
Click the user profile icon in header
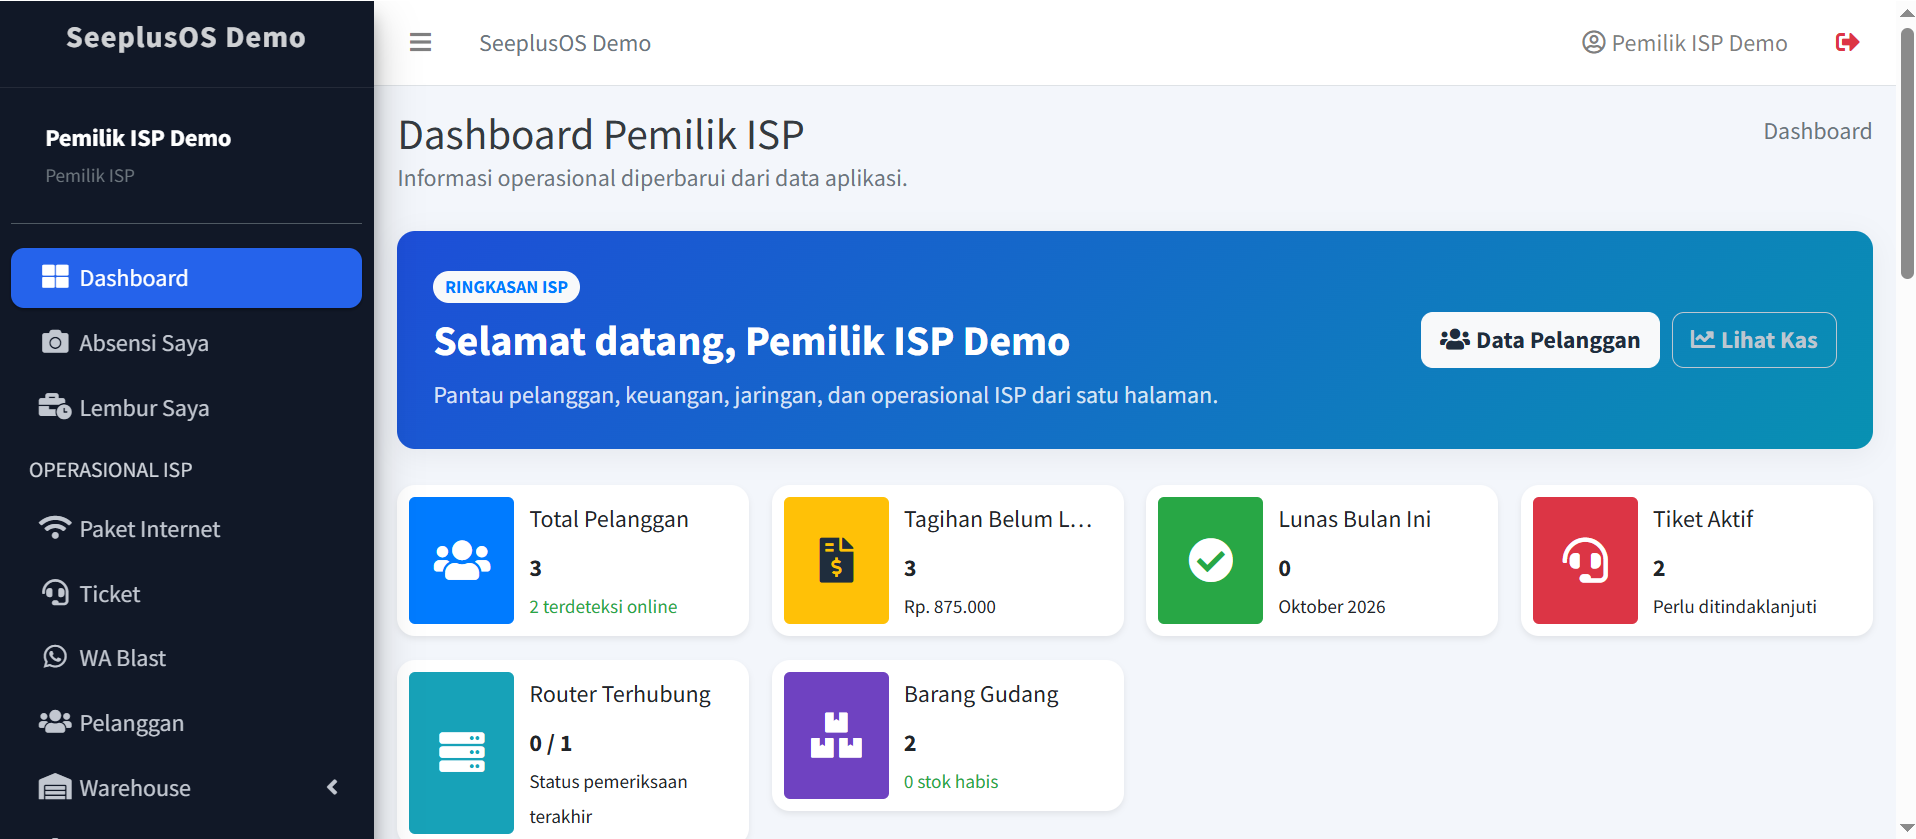tap(1593, 42)
